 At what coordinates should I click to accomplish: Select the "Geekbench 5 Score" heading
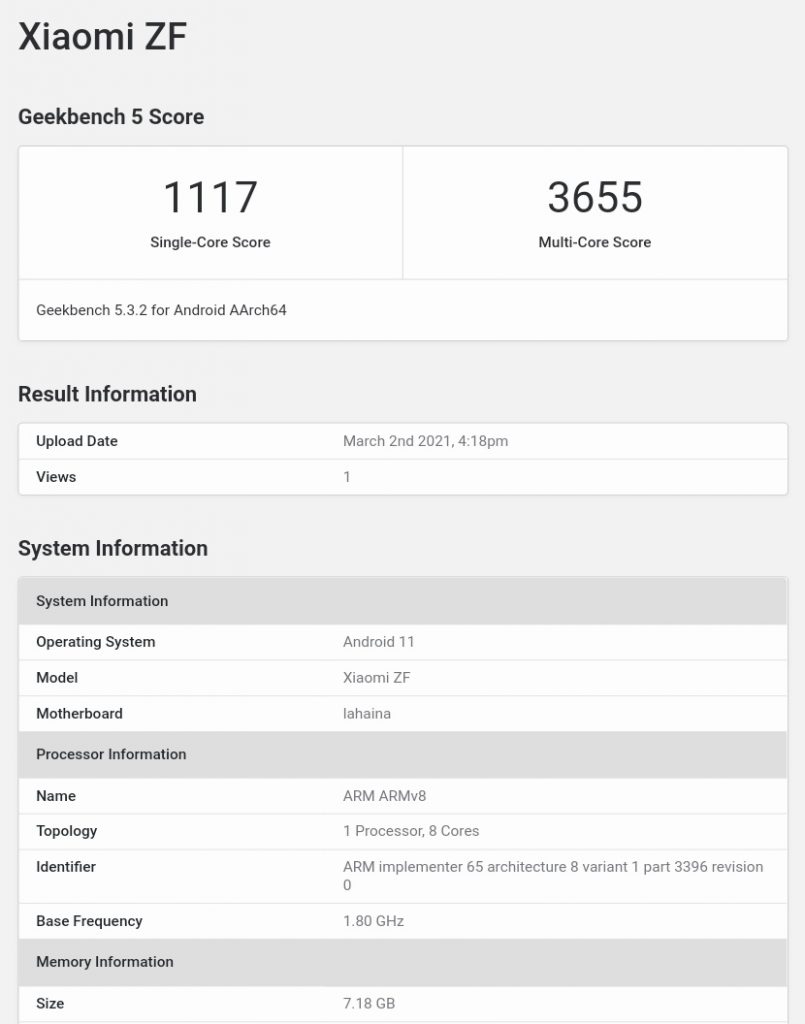click(111, 117)
